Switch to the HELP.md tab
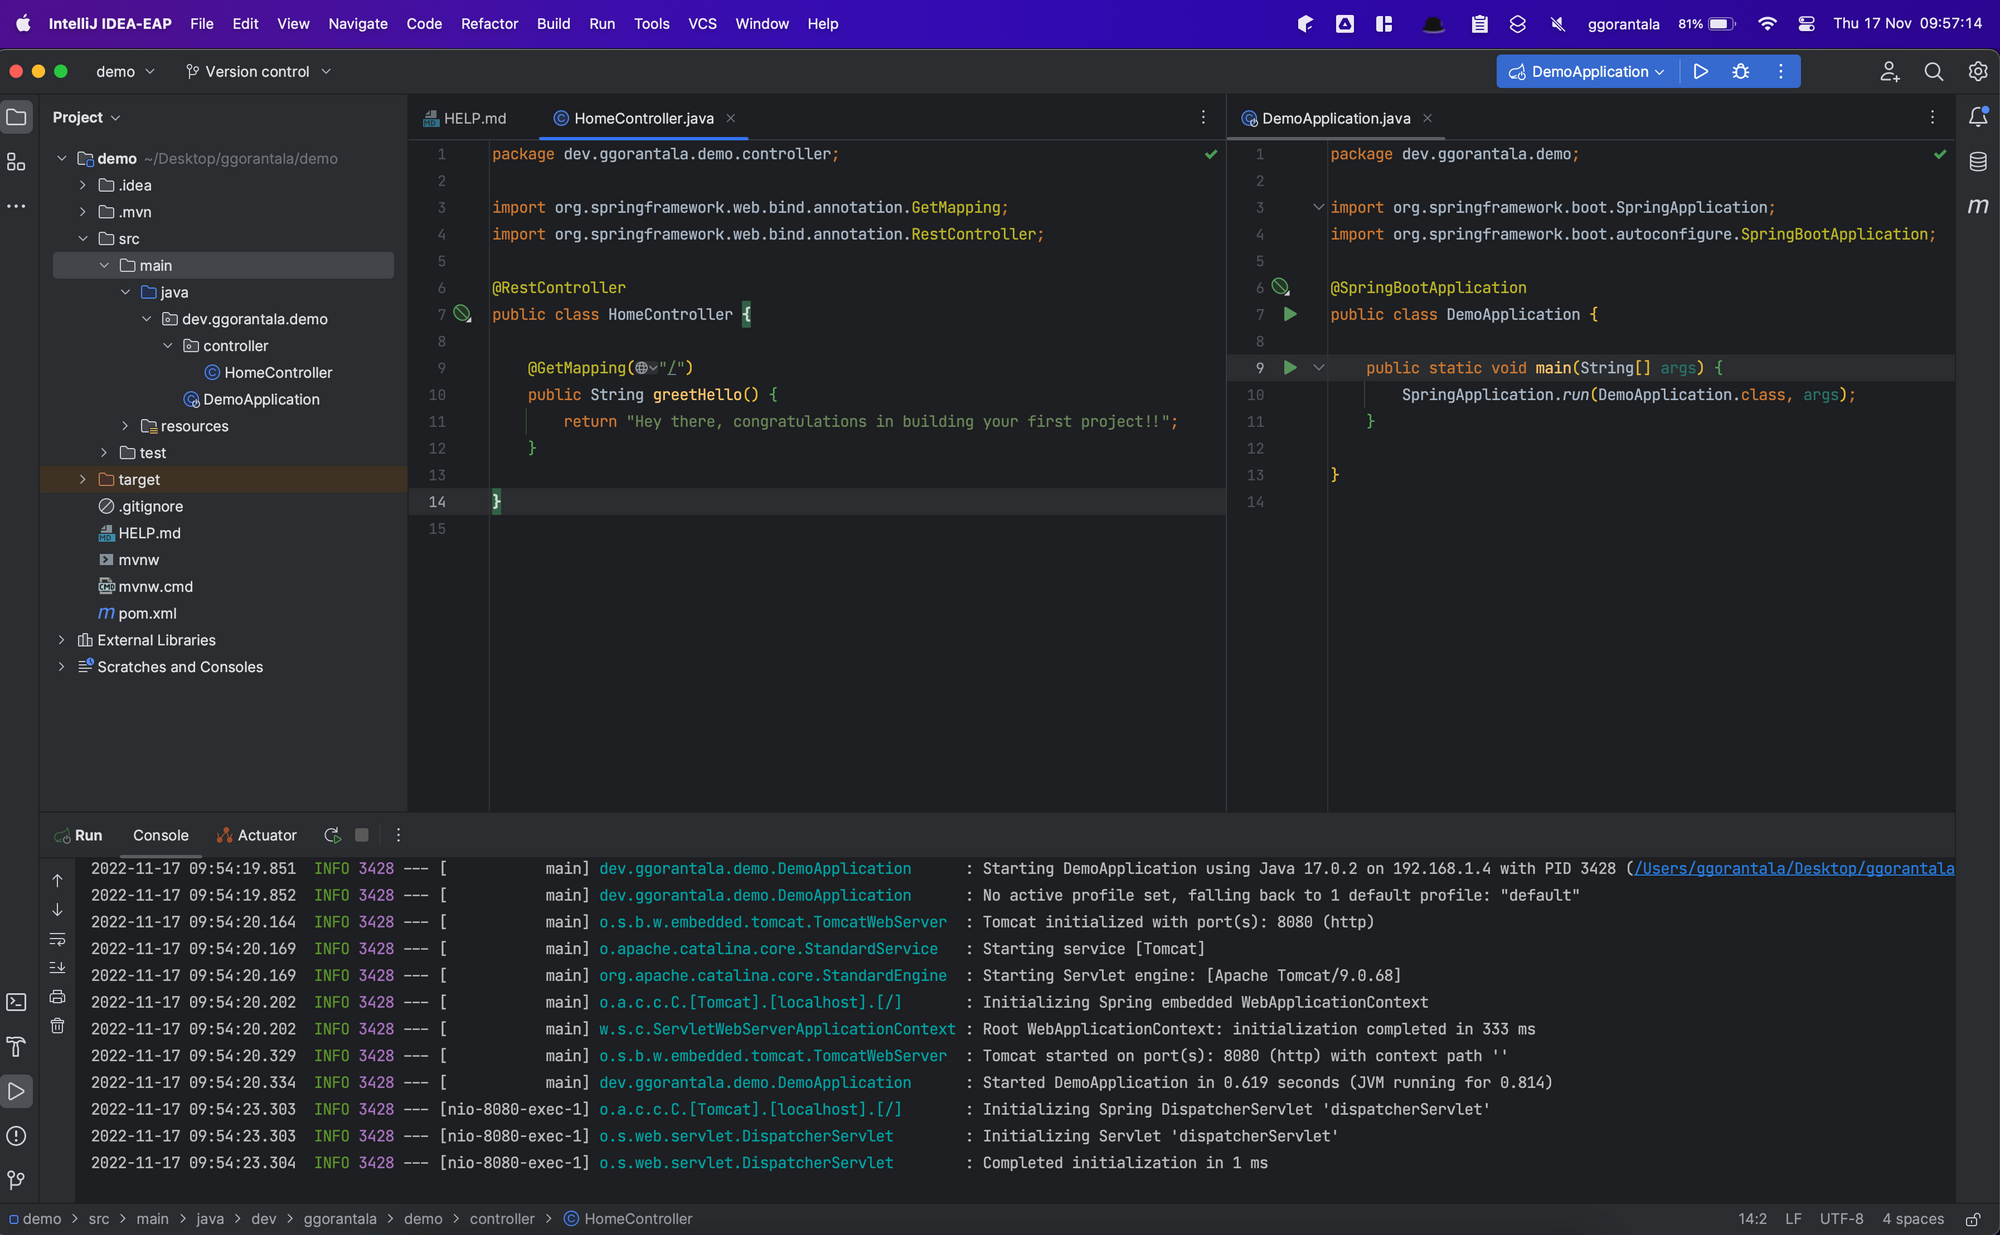2000x1235 pixels. [x=474, y=117]
